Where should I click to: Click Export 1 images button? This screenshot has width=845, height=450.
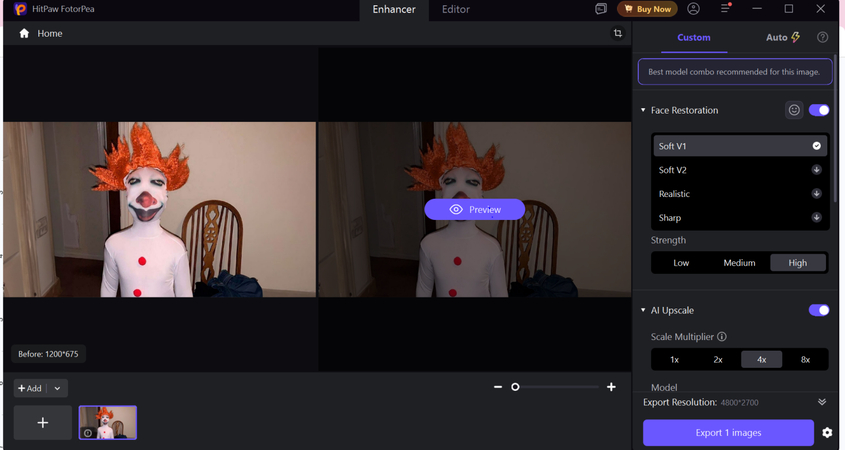[x=728, y=433]
